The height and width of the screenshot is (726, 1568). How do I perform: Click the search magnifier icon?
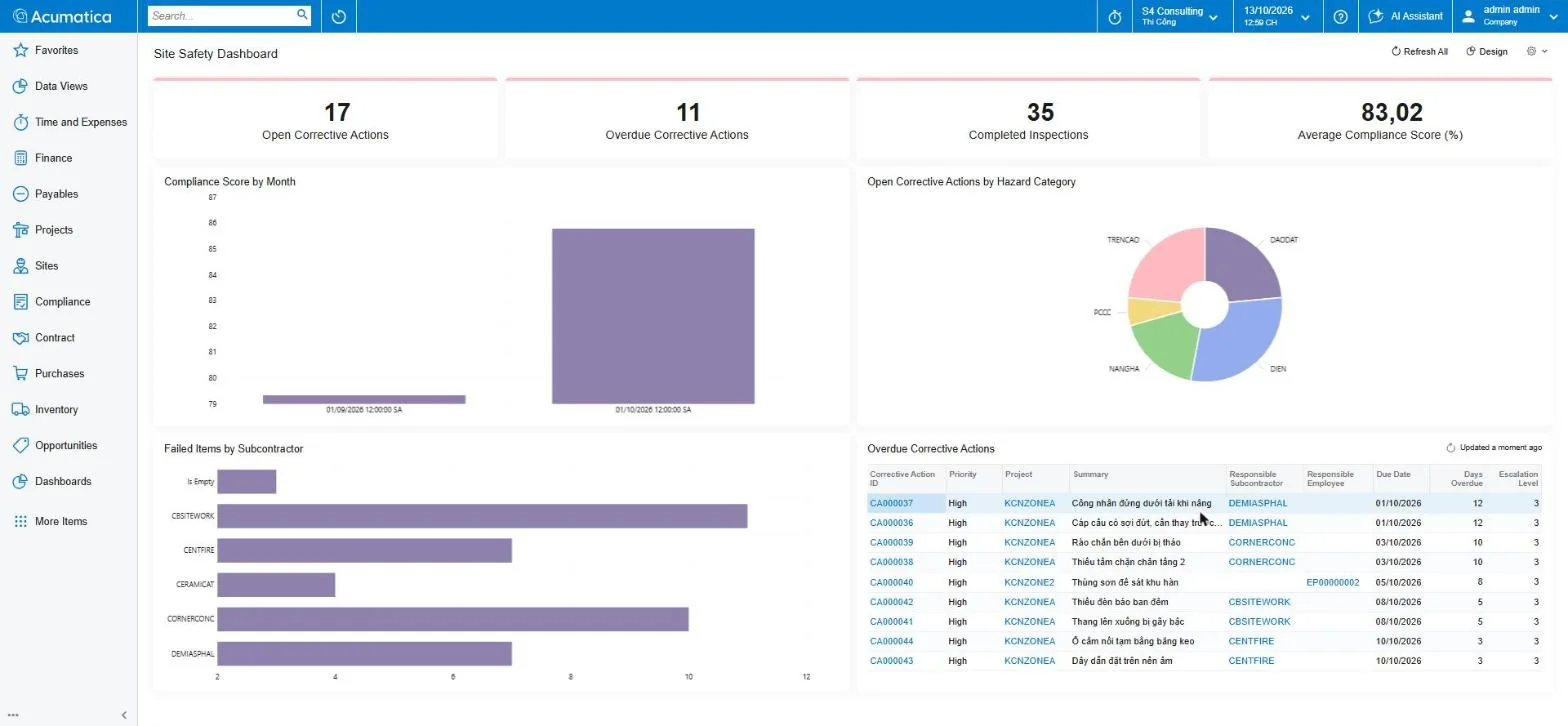click(x=302, y=15)
